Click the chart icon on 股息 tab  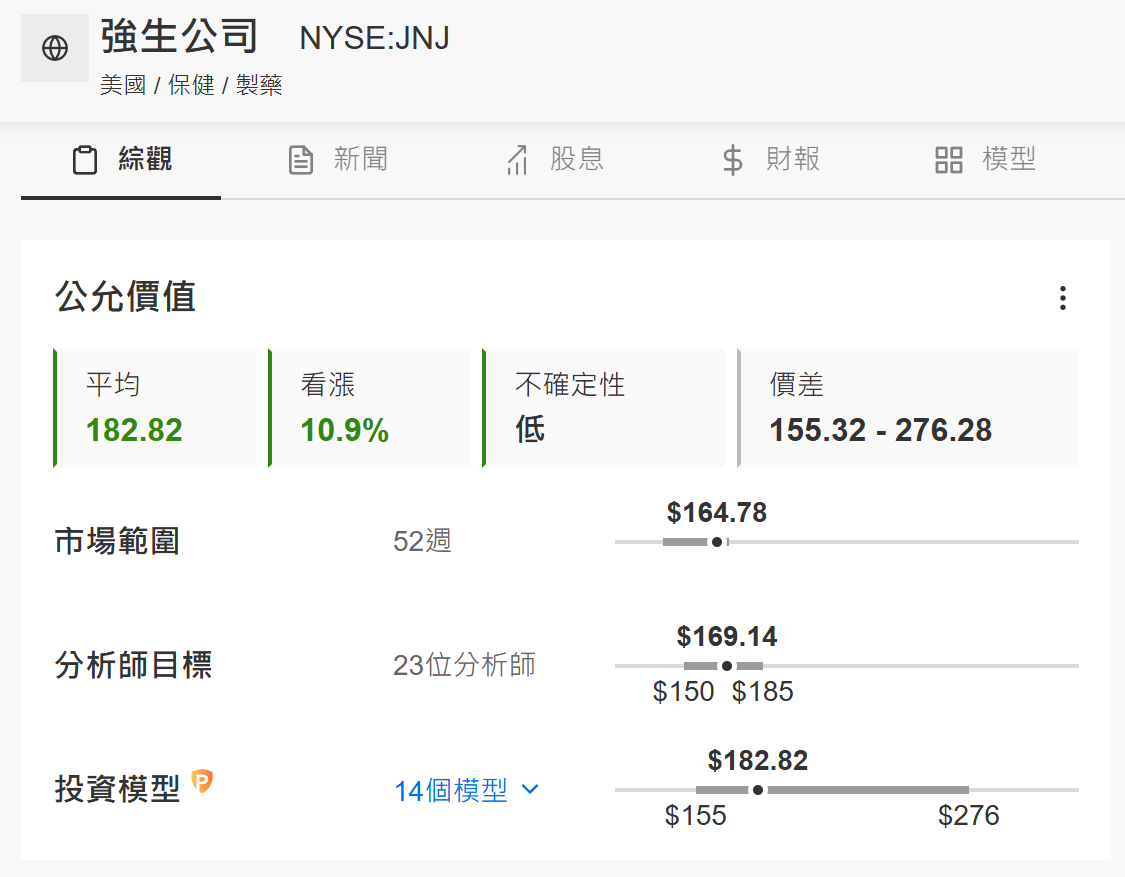[517, 160]
